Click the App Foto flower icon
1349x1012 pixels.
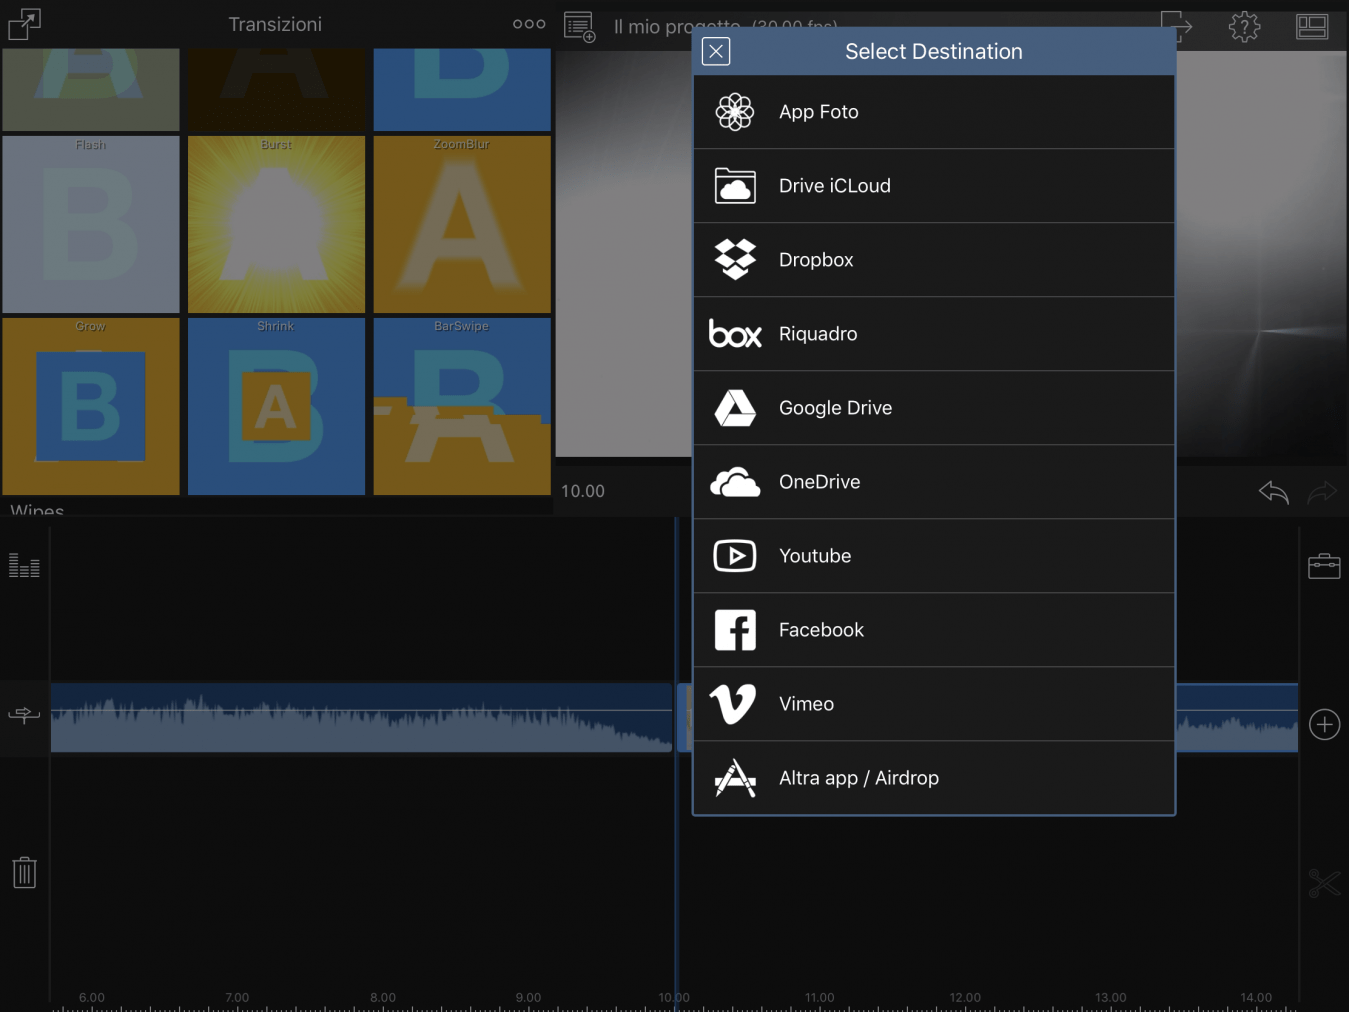(735, 112)
